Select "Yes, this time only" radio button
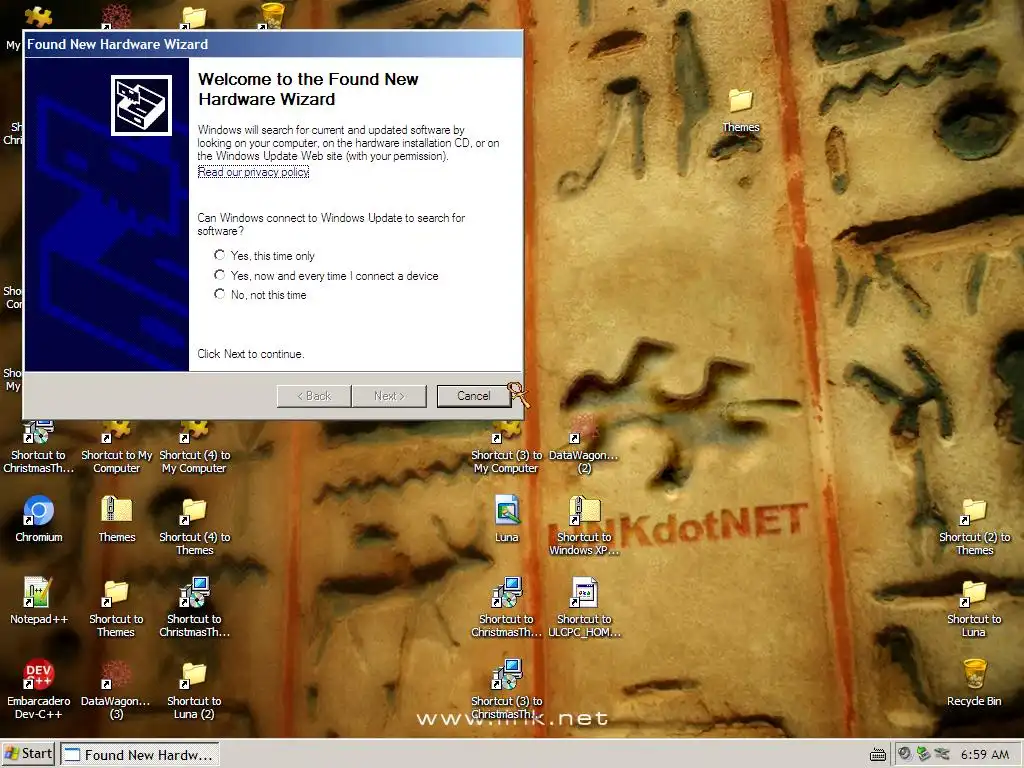The width and height of the screenshot is (1024, 768). click(219, 255)
